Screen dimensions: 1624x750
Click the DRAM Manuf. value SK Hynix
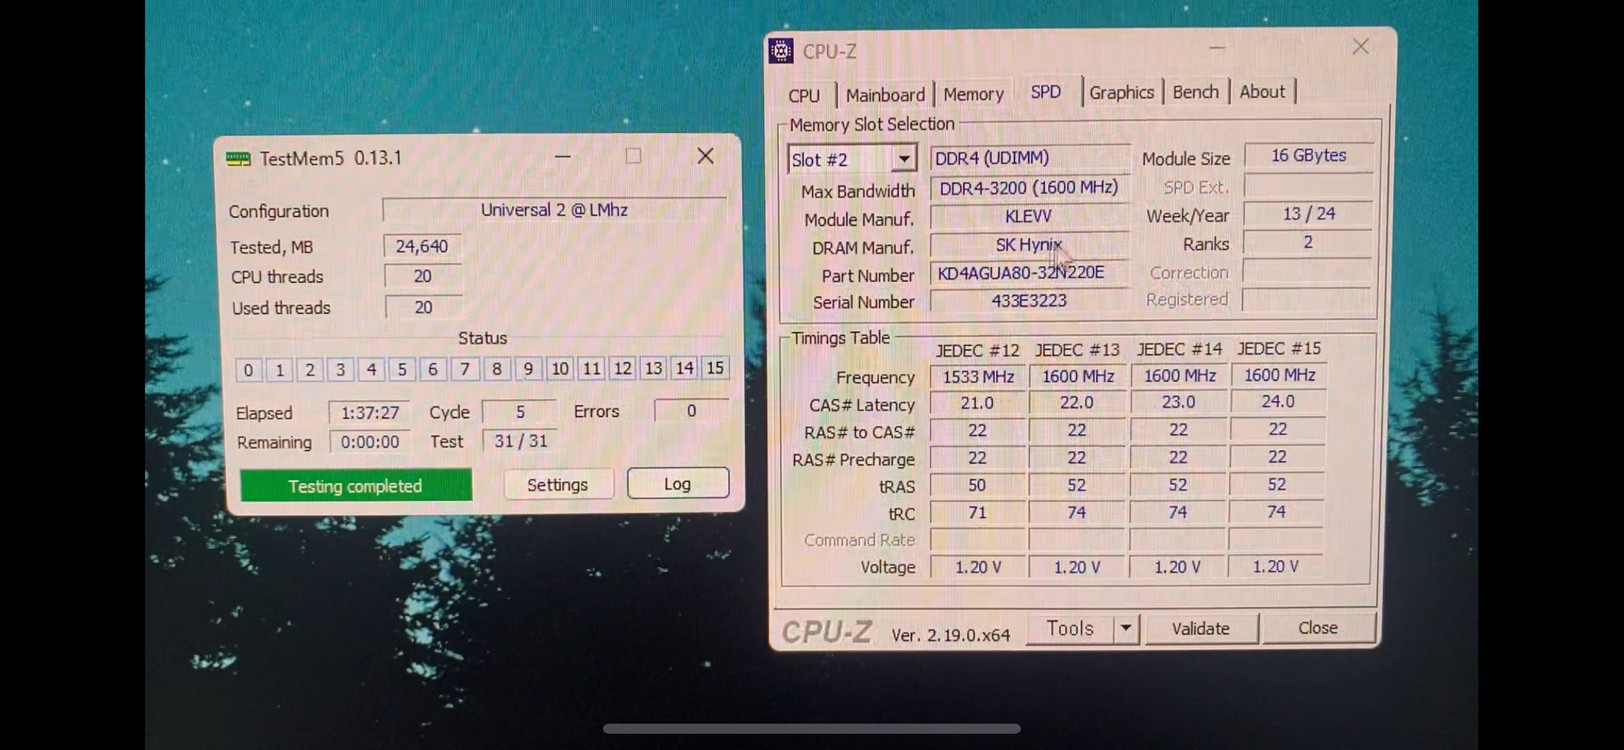1029,244
